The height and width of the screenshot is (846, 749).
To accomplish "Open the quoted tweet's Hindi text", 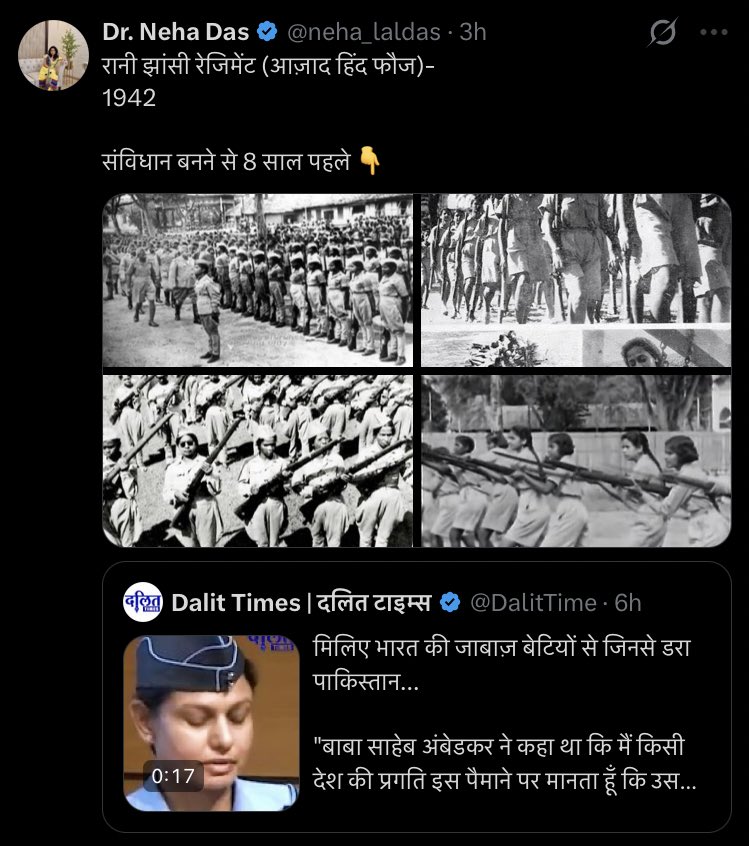I will point(504,713).
